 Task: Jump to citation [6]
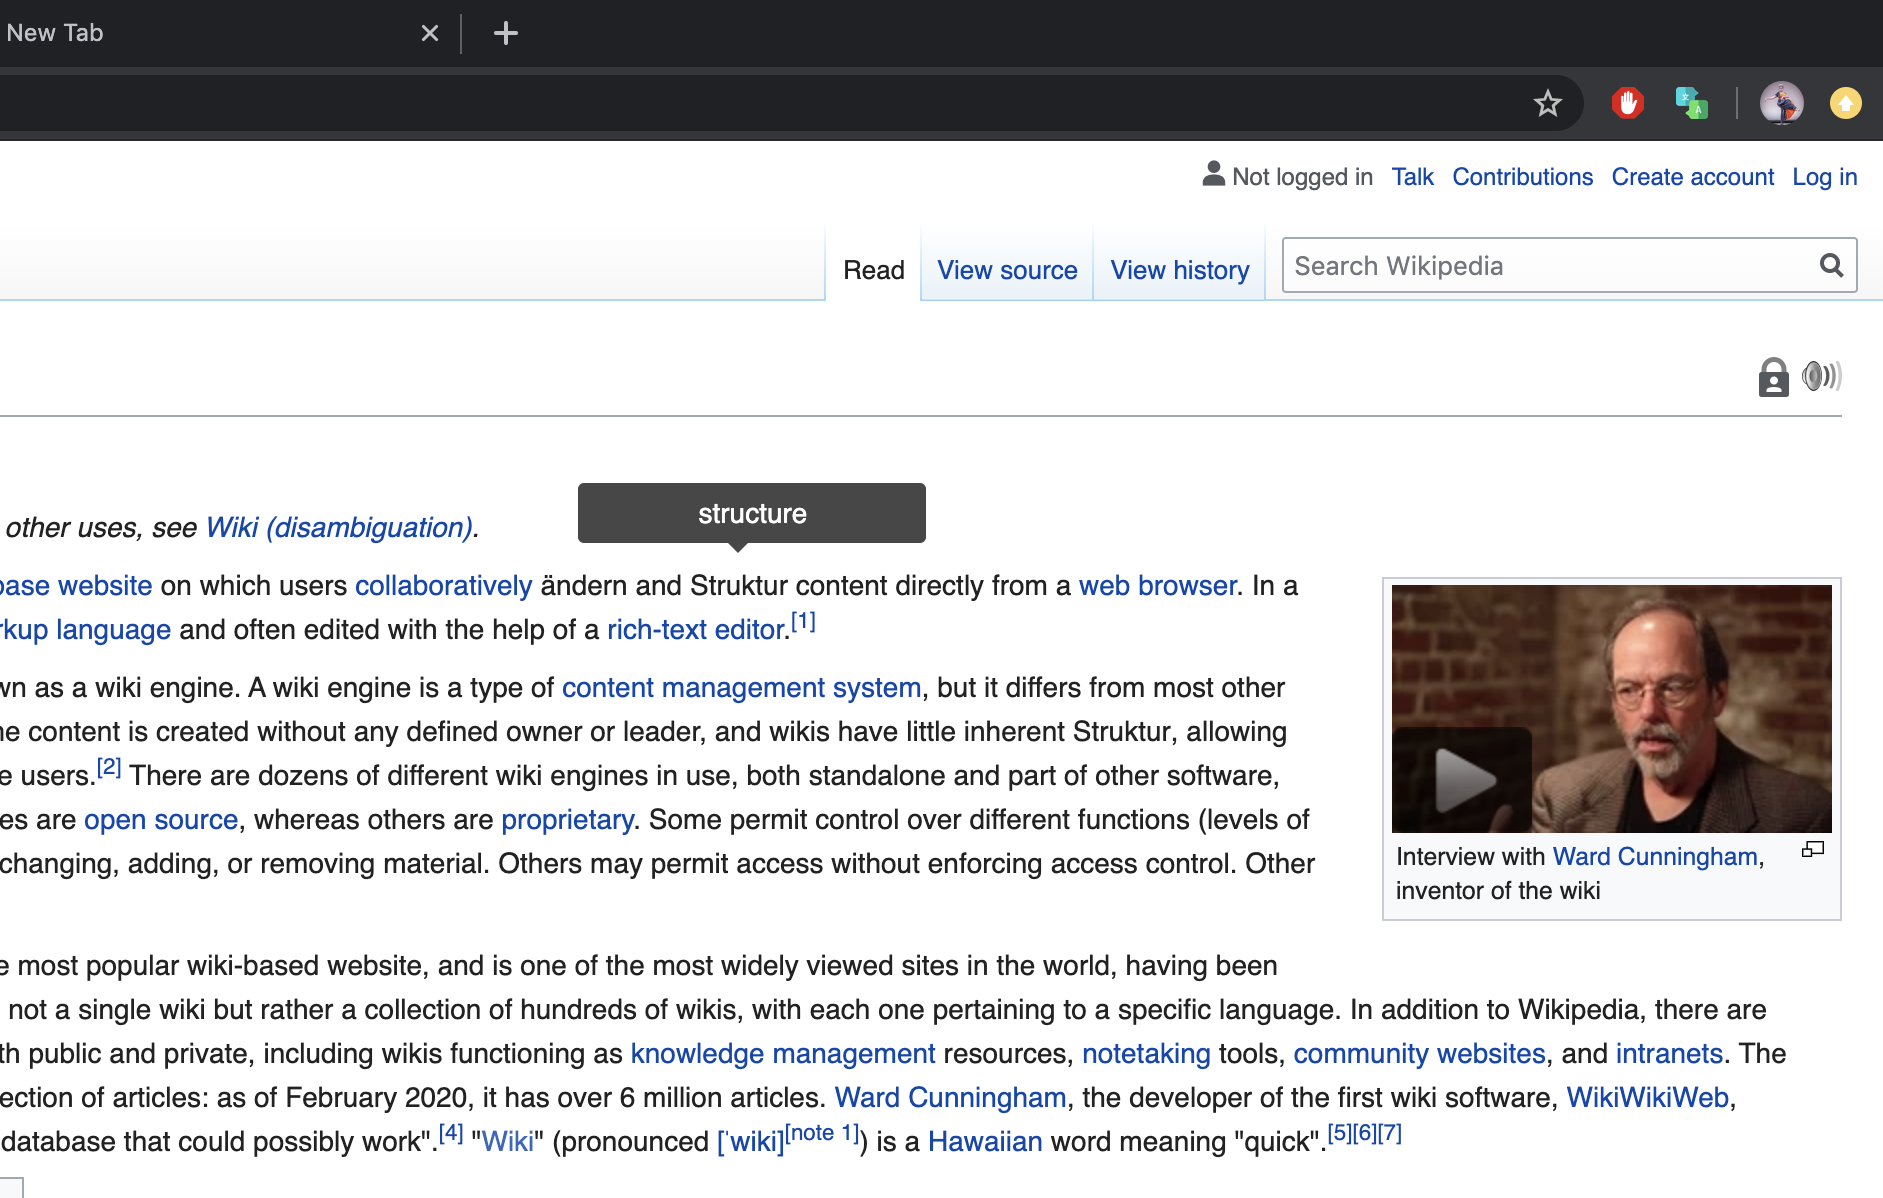1365,1133
